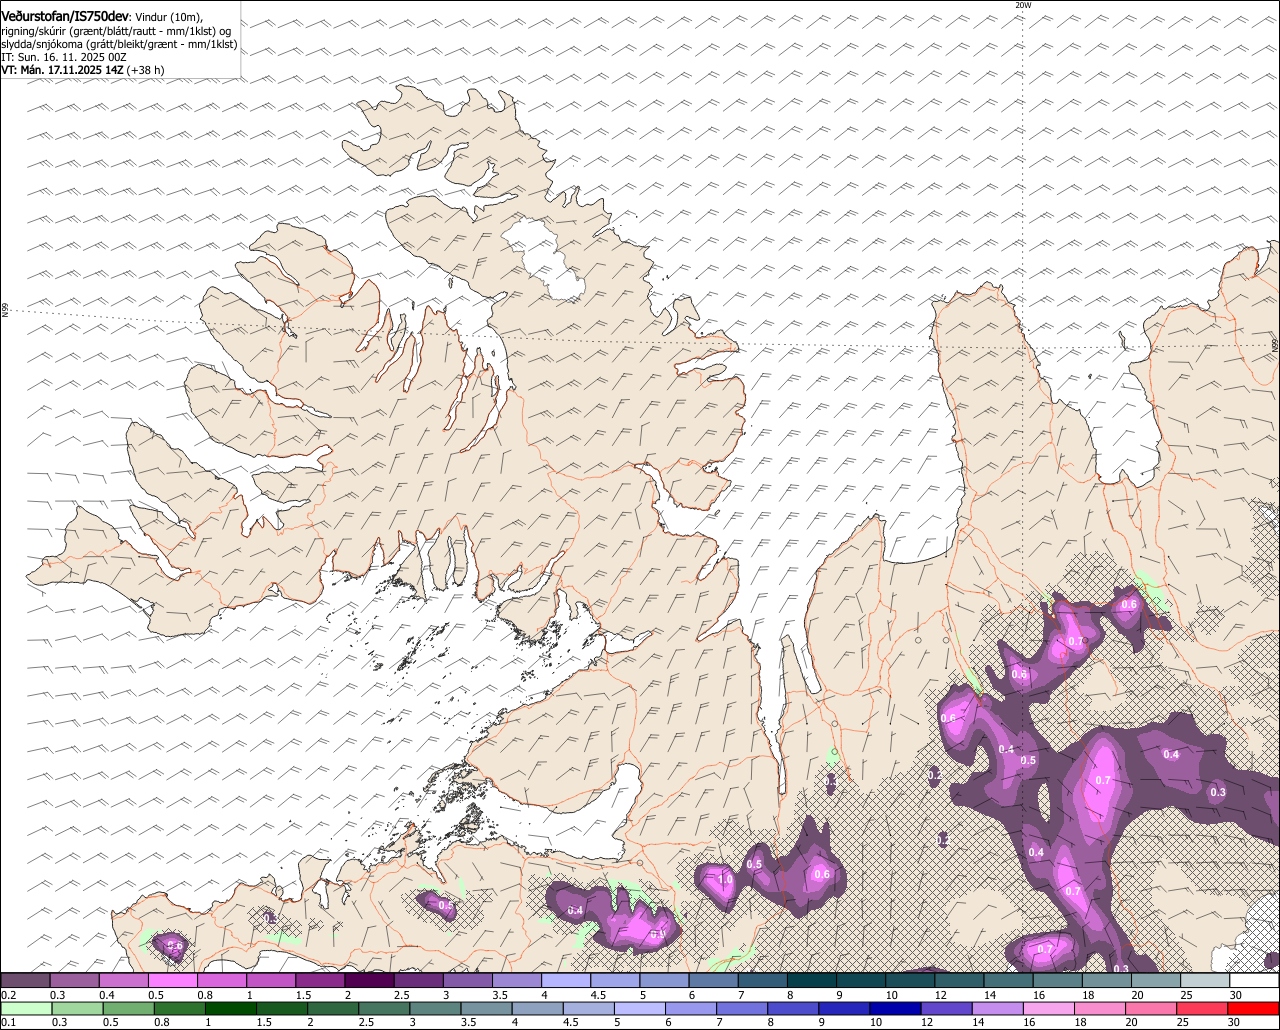
Task: Pick the dark mauve 0.2 swatch in top scale
Action: pos(25,980)
